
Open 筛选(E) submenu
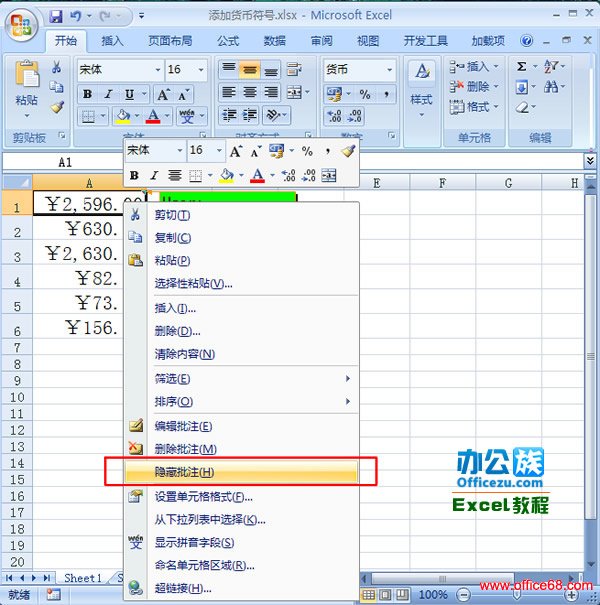coord(241,379)
